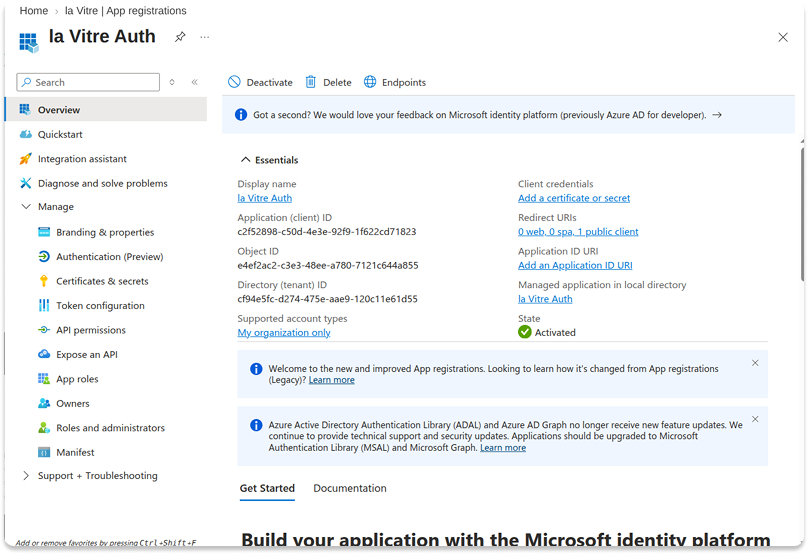Click the feedback banner arrow

(x=717, y=115)
